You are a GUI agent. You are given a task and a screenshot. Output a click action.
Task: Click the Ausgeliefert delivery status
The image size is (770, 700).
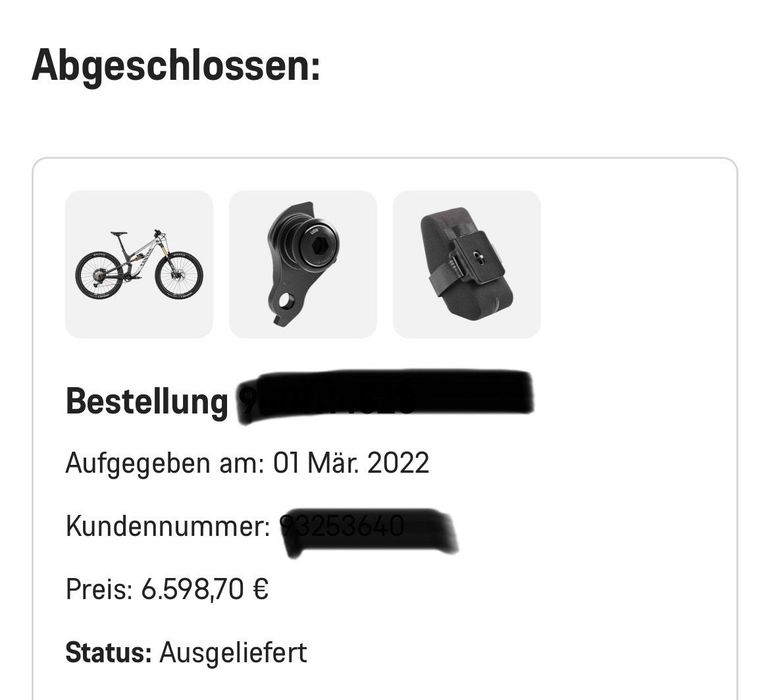click(x=233, y=653)
